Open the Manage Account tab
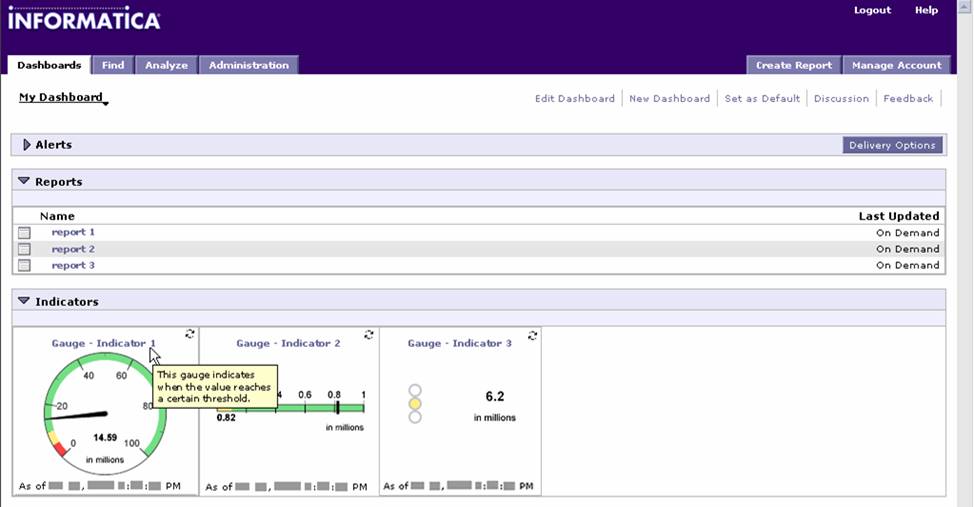Viewport: 974px width, 507px height. (x=896, y=65)
